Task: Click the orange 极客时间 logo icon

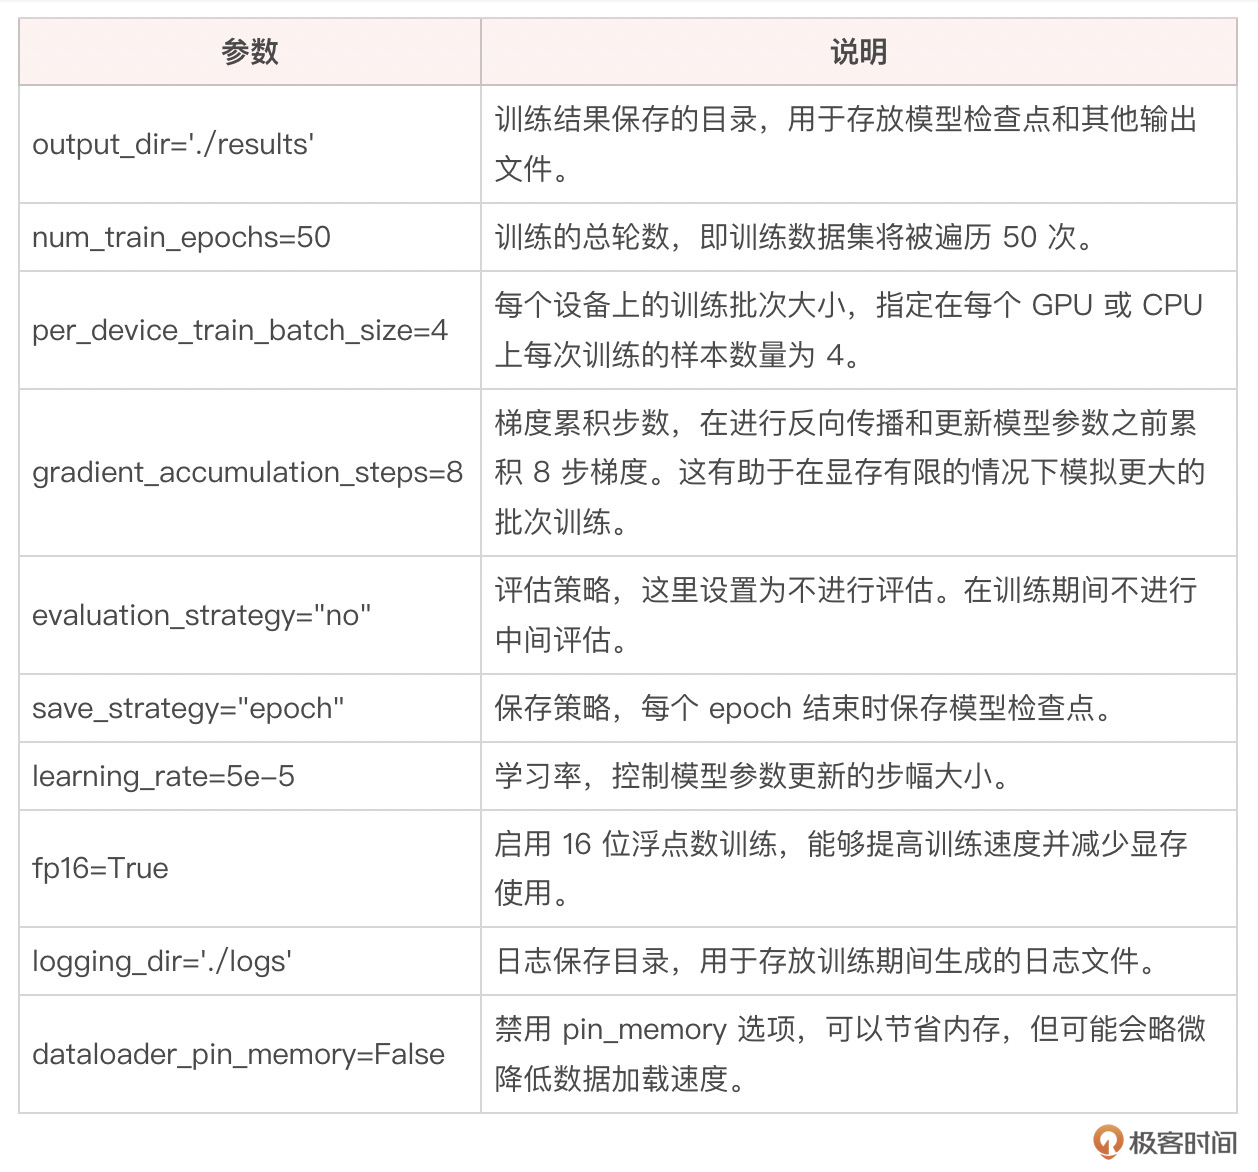Action: tap(1108, 1141)
